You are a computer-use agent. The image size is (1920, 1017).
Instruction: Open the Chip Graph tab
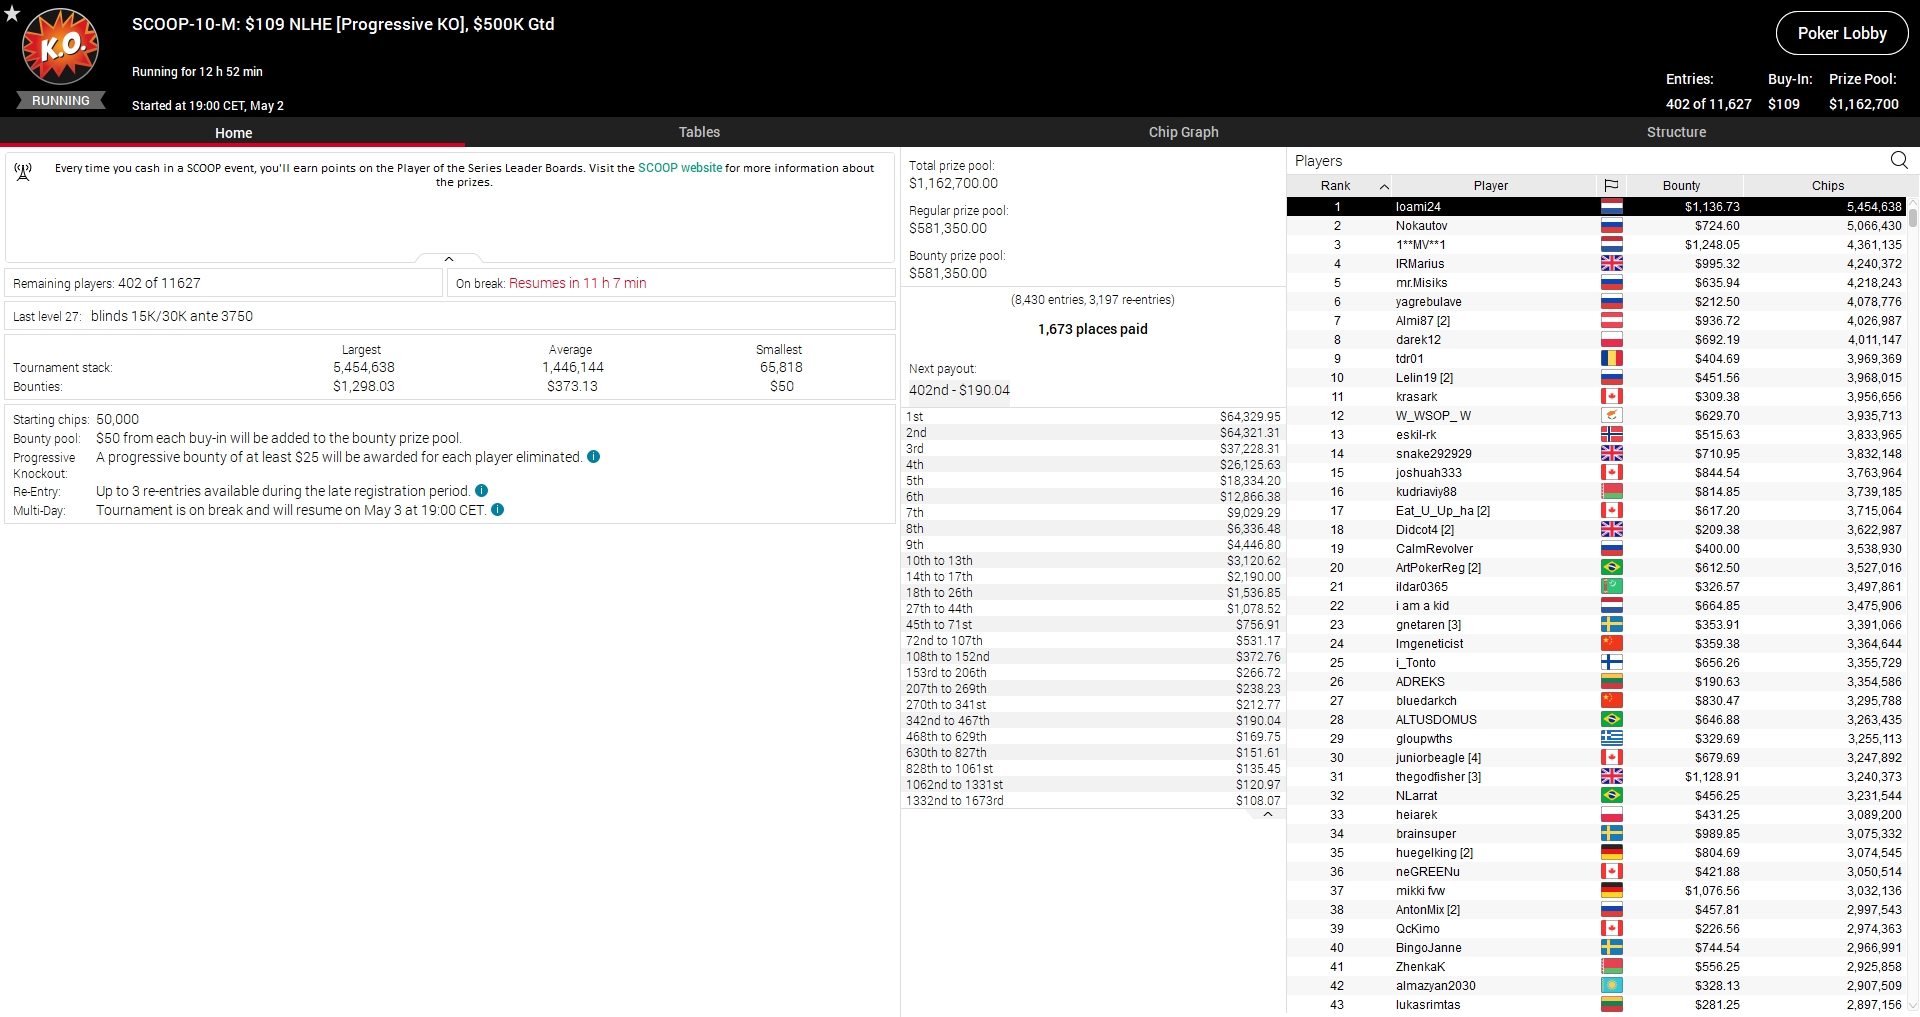point(1183,132)
